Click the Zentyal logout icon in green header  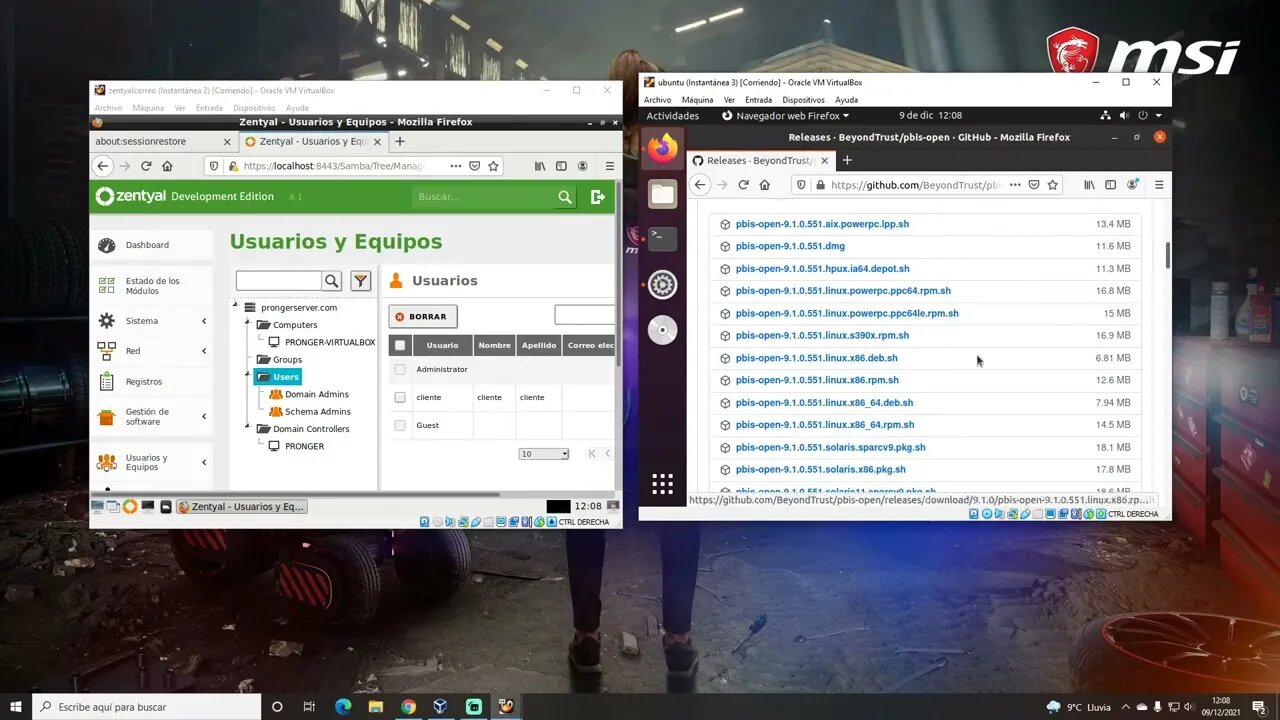click(598, 197)
